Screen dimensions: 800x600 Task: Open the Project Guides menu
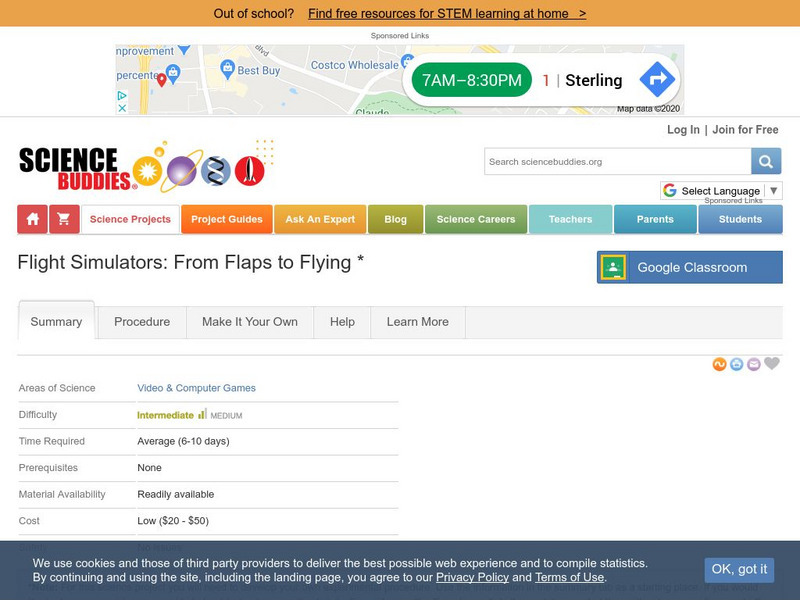point(227,219)
